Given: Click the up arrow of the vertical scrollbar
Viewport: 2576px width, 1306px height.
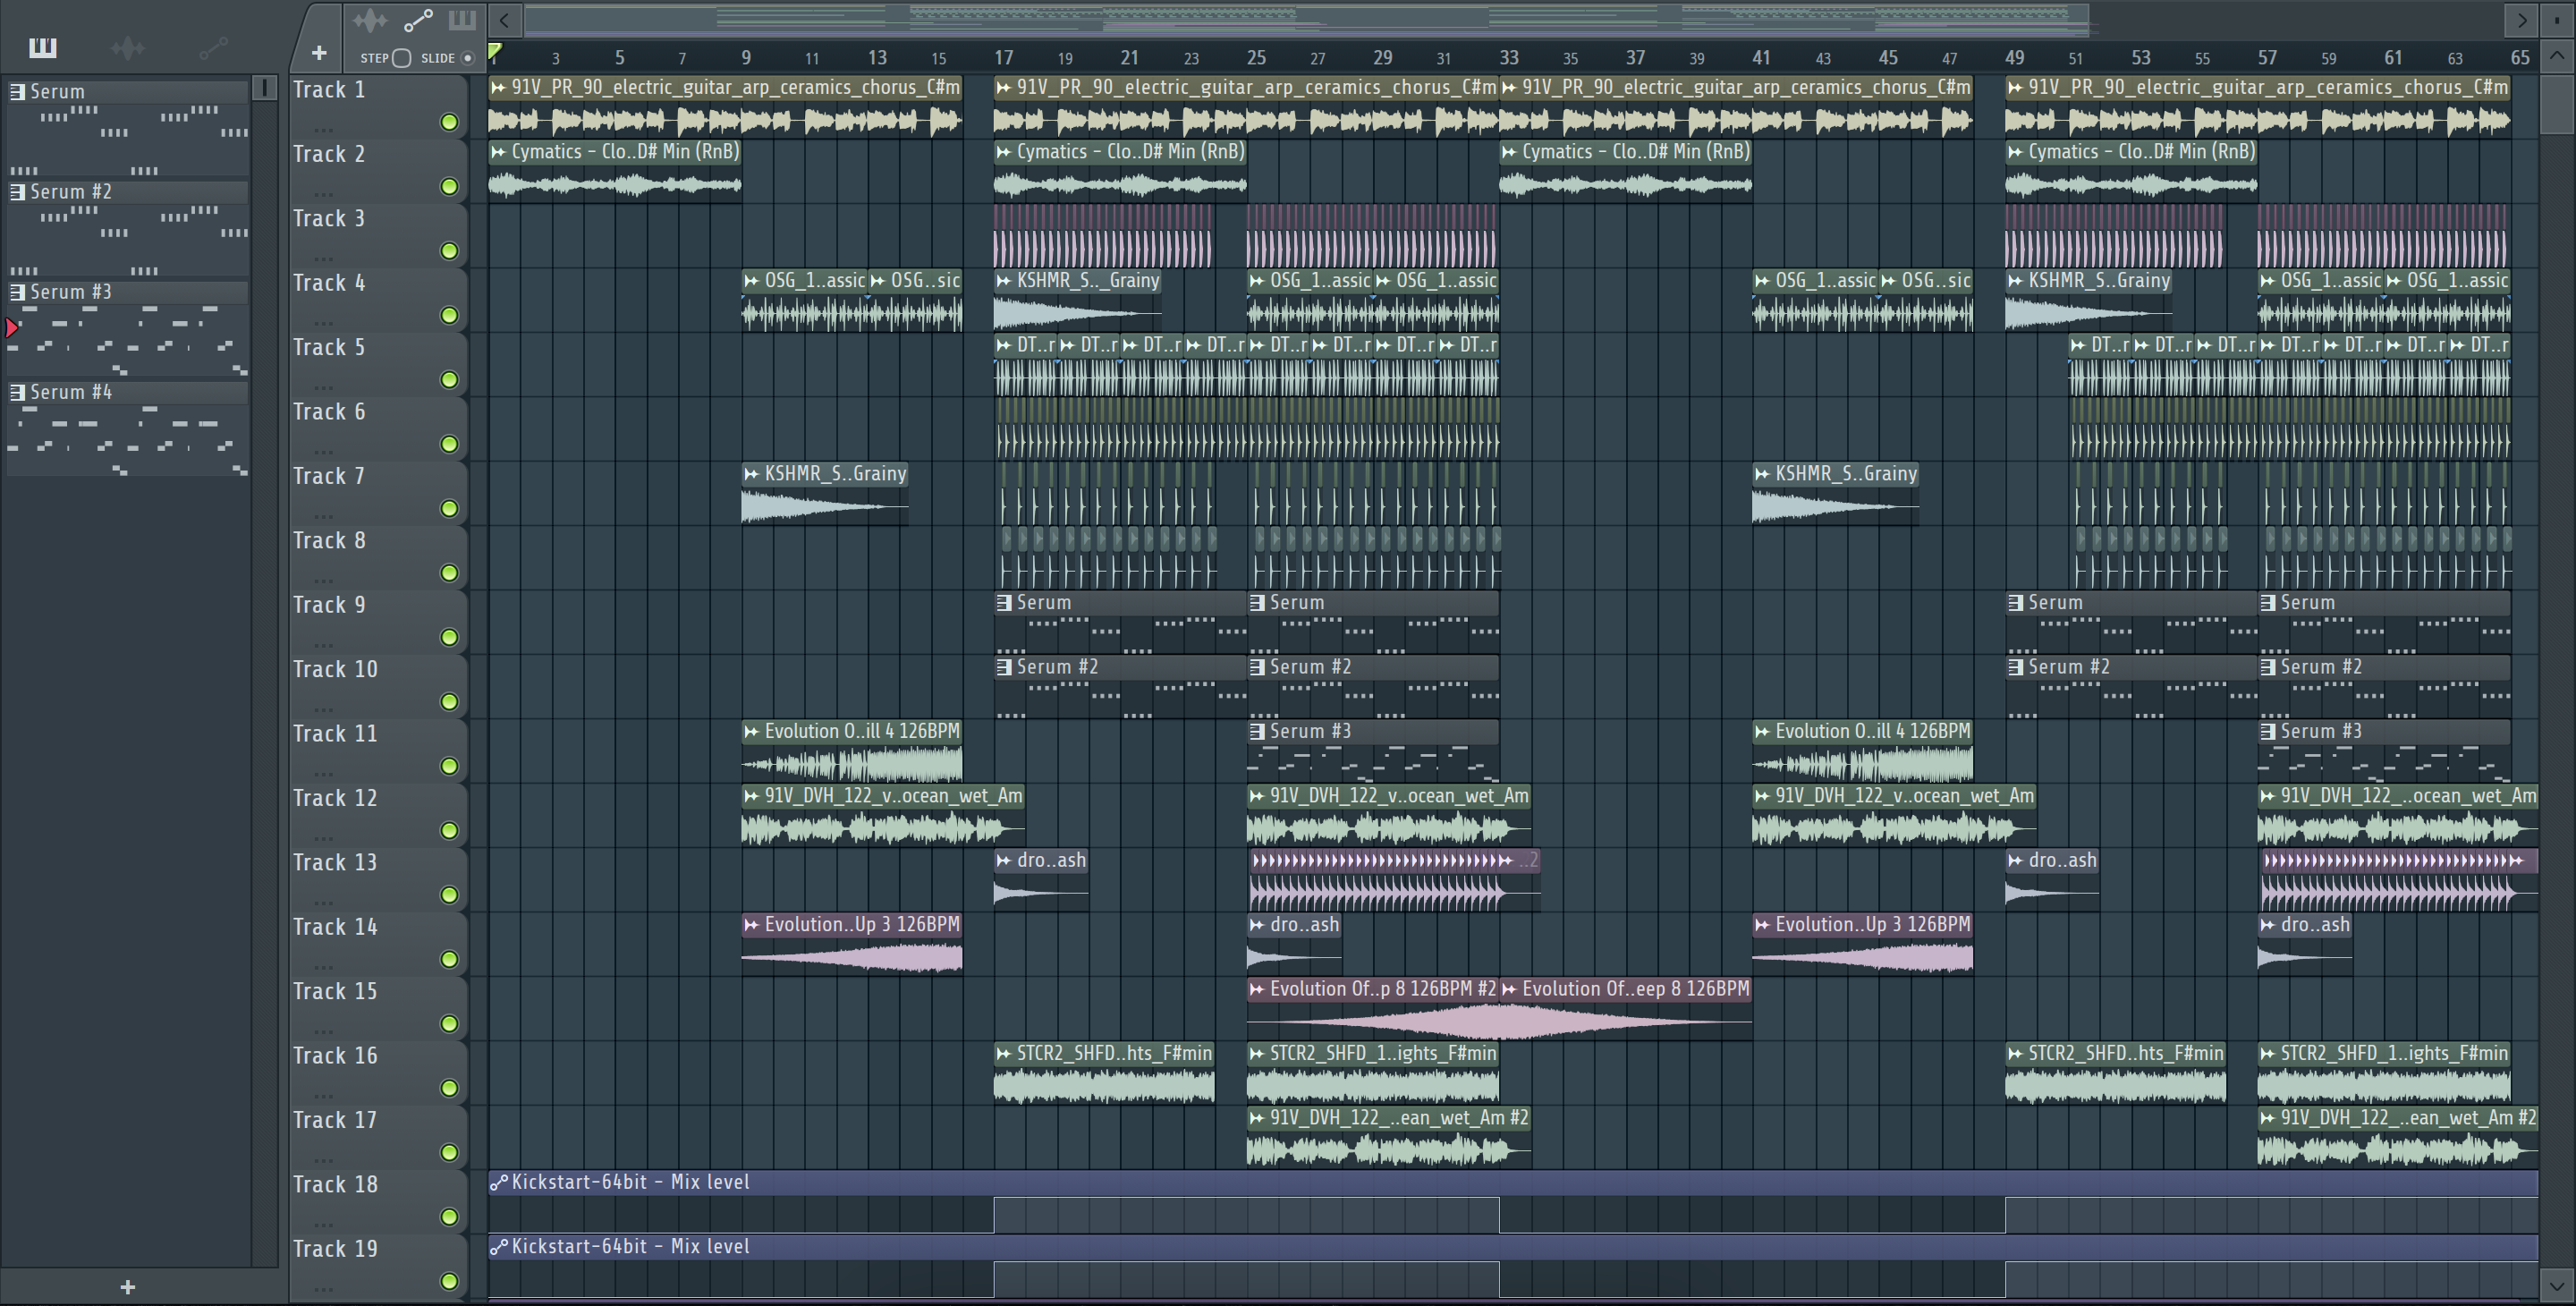Looking at the screenshot, I should point(2556,56).
